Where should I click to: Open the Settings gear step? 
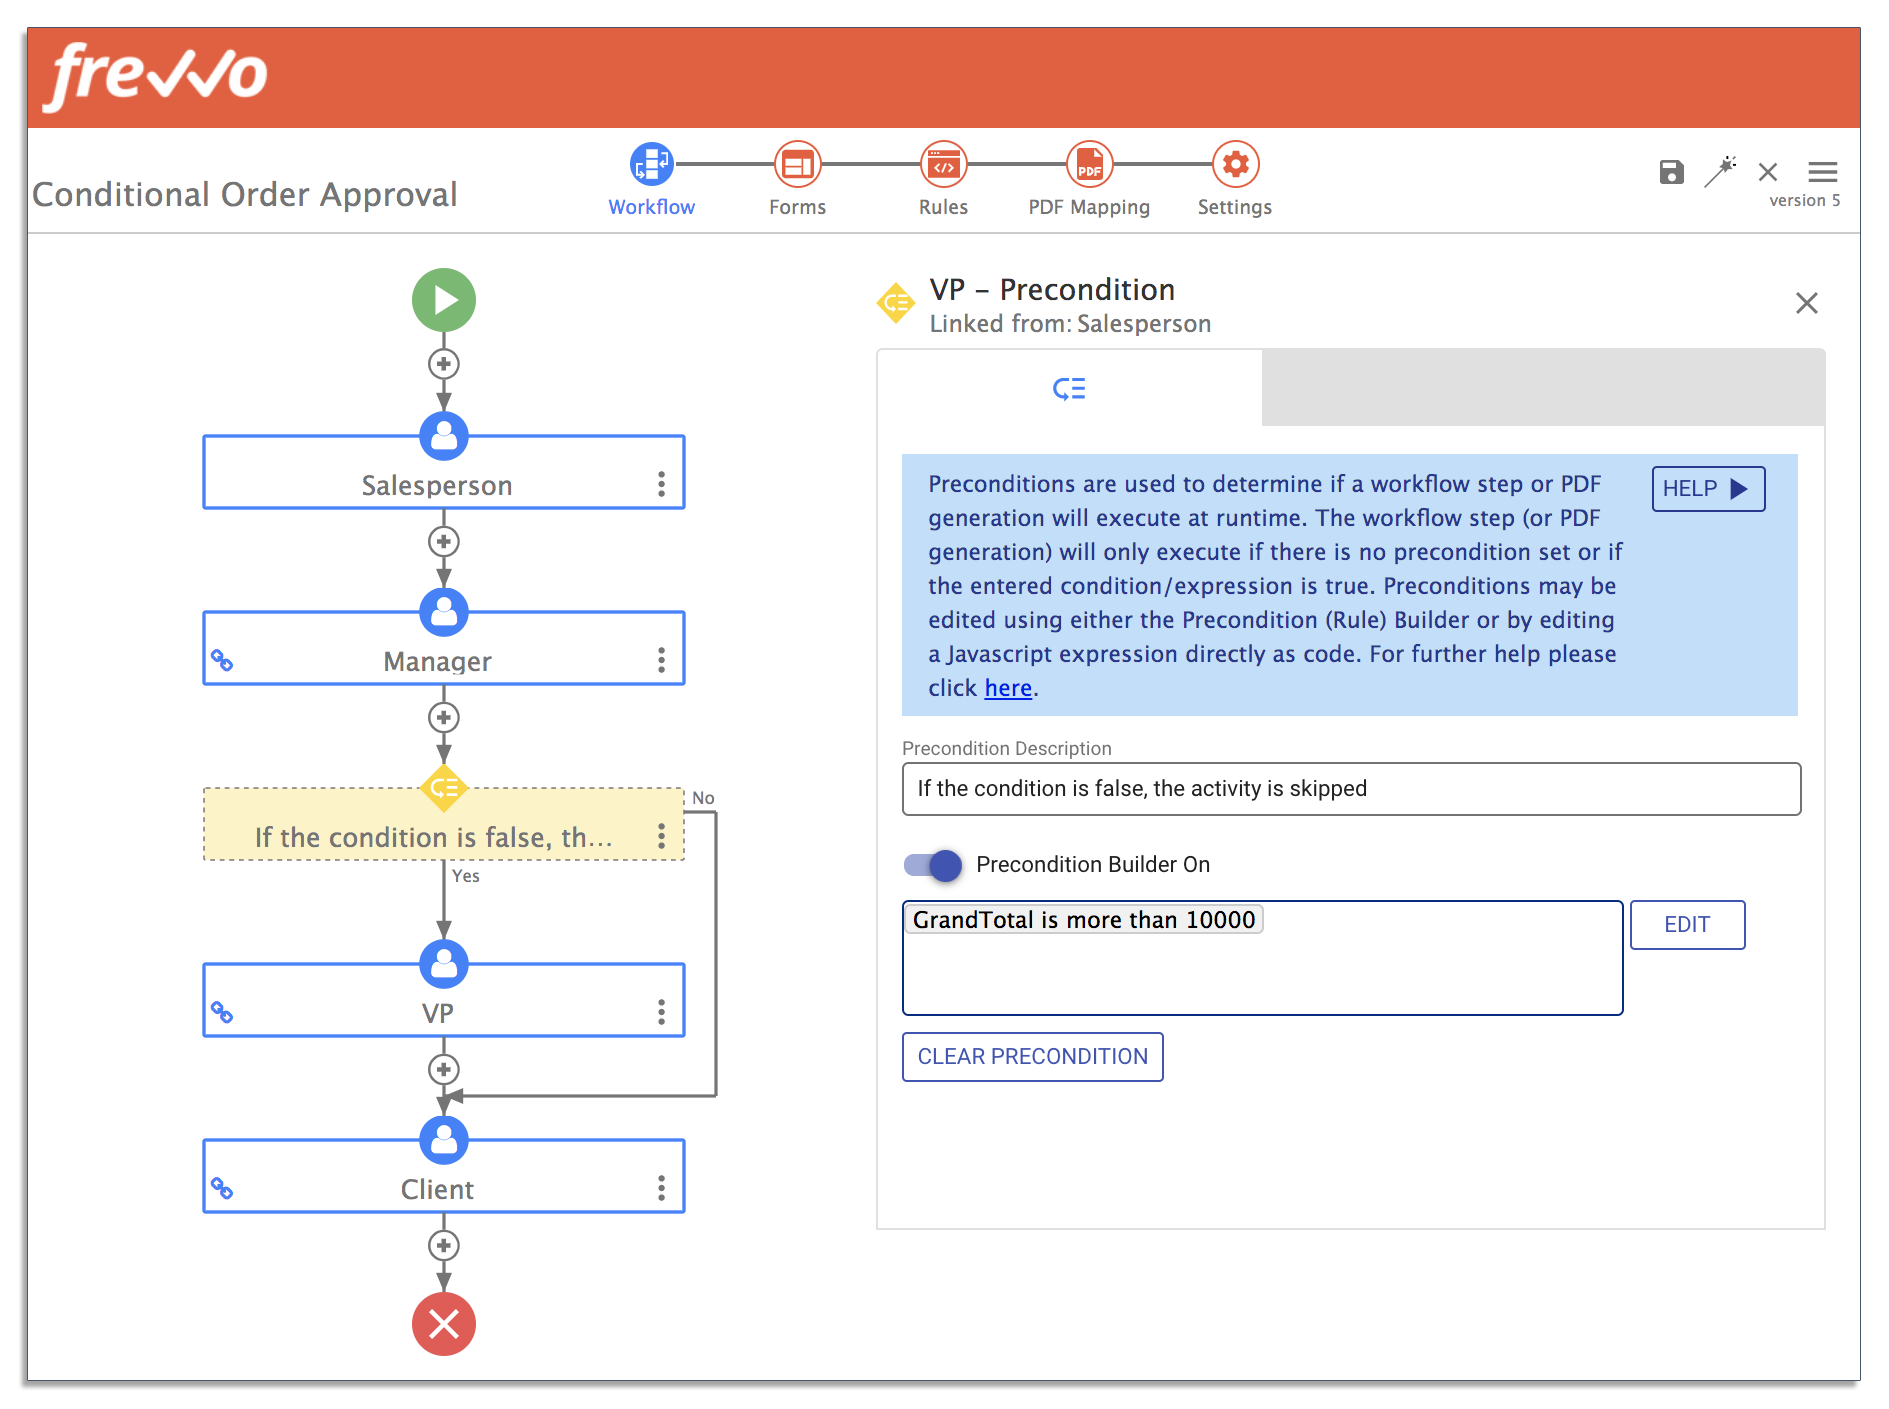(x=1235, y=164)
